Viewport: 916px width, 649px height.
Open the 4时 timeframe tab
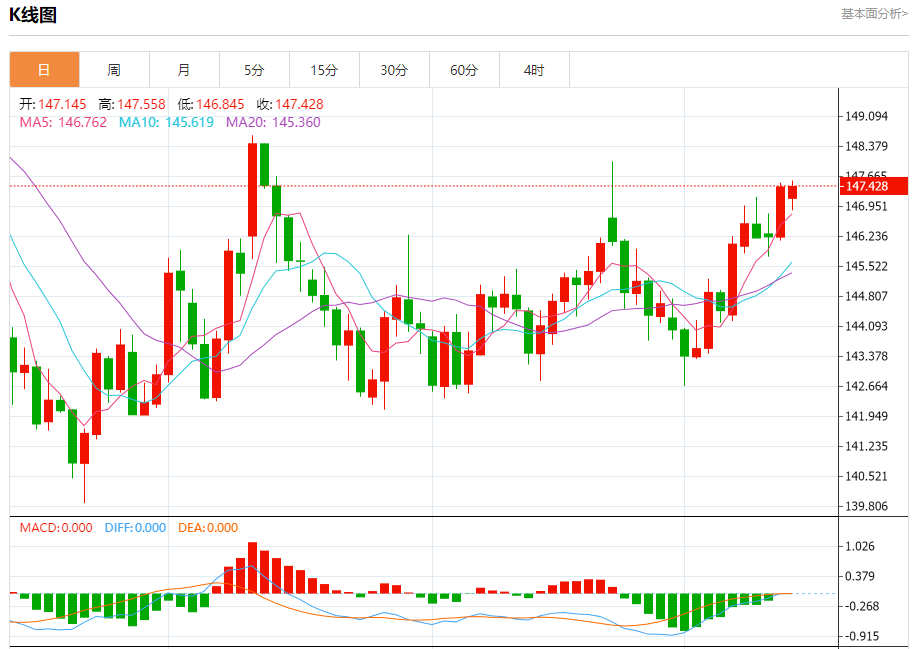(x=535, y=70)
